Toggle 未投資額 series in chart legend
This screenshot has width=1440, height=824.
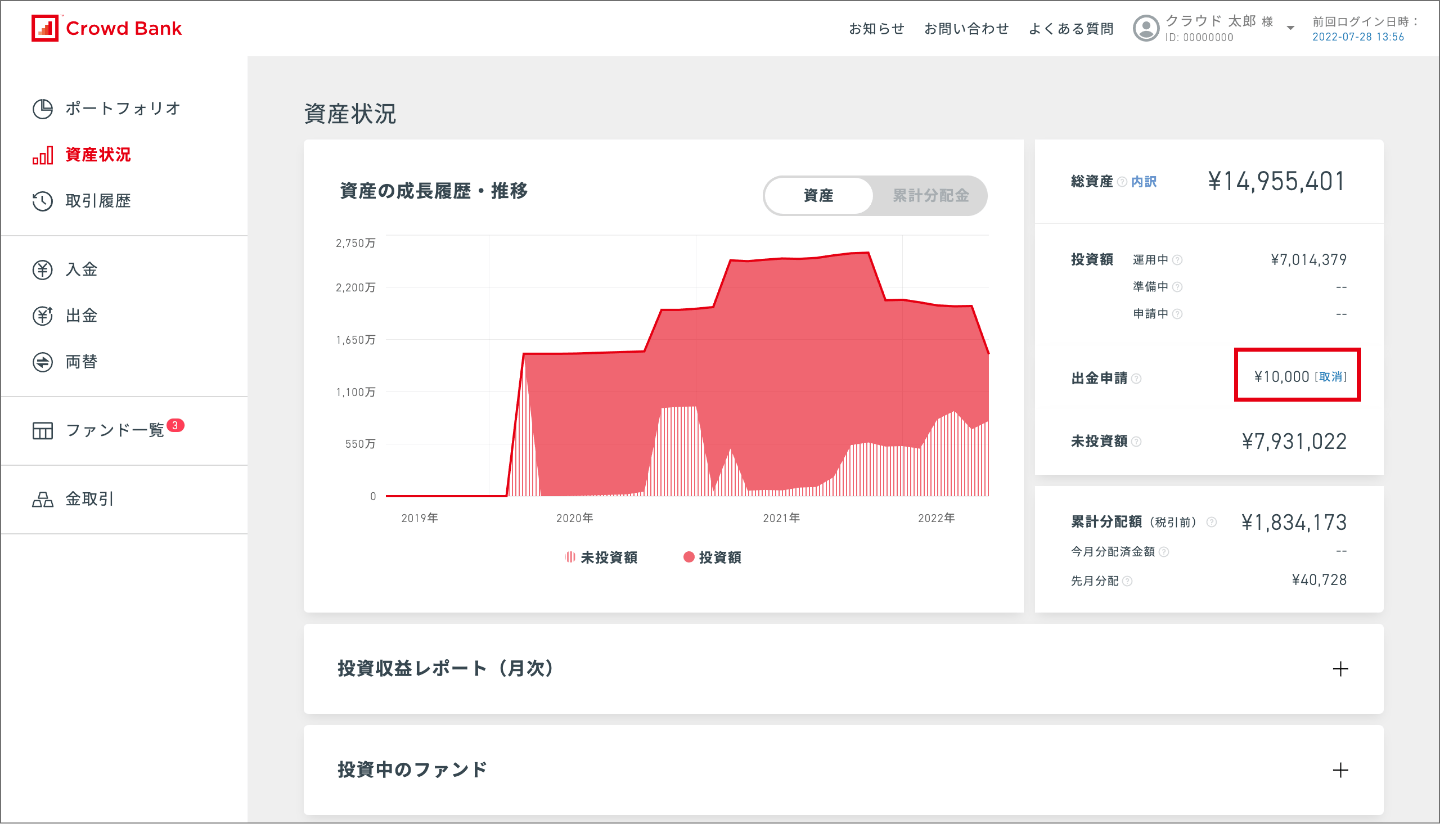(601, 558)
